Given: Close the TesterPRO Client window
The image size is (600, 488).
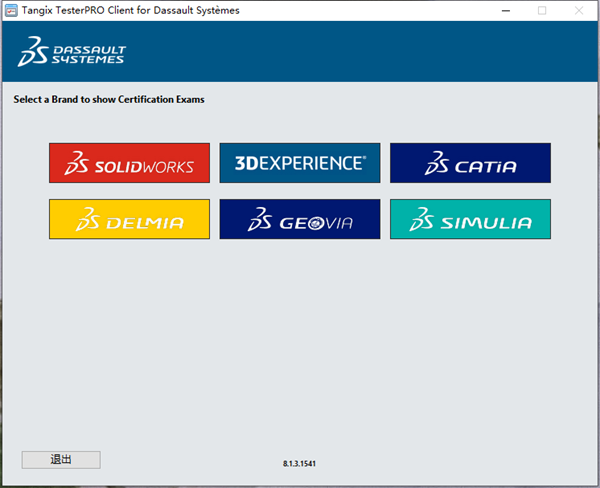Looking at the screenshot, I should tap(581, 10).
